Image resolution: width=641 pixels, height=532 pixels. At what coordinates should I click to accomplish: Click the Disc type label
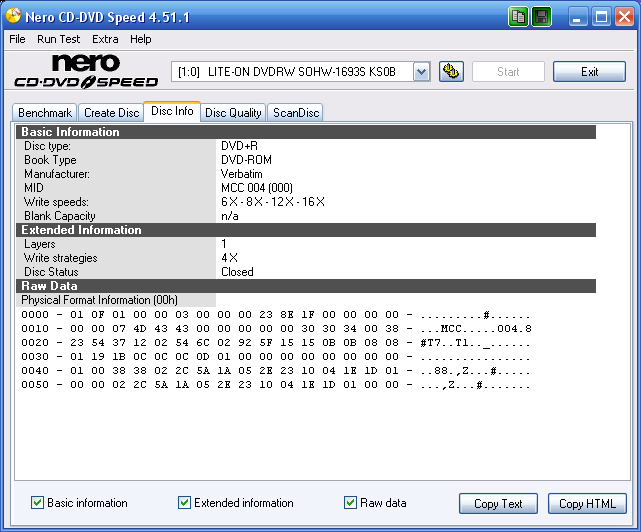click(47, 146)
